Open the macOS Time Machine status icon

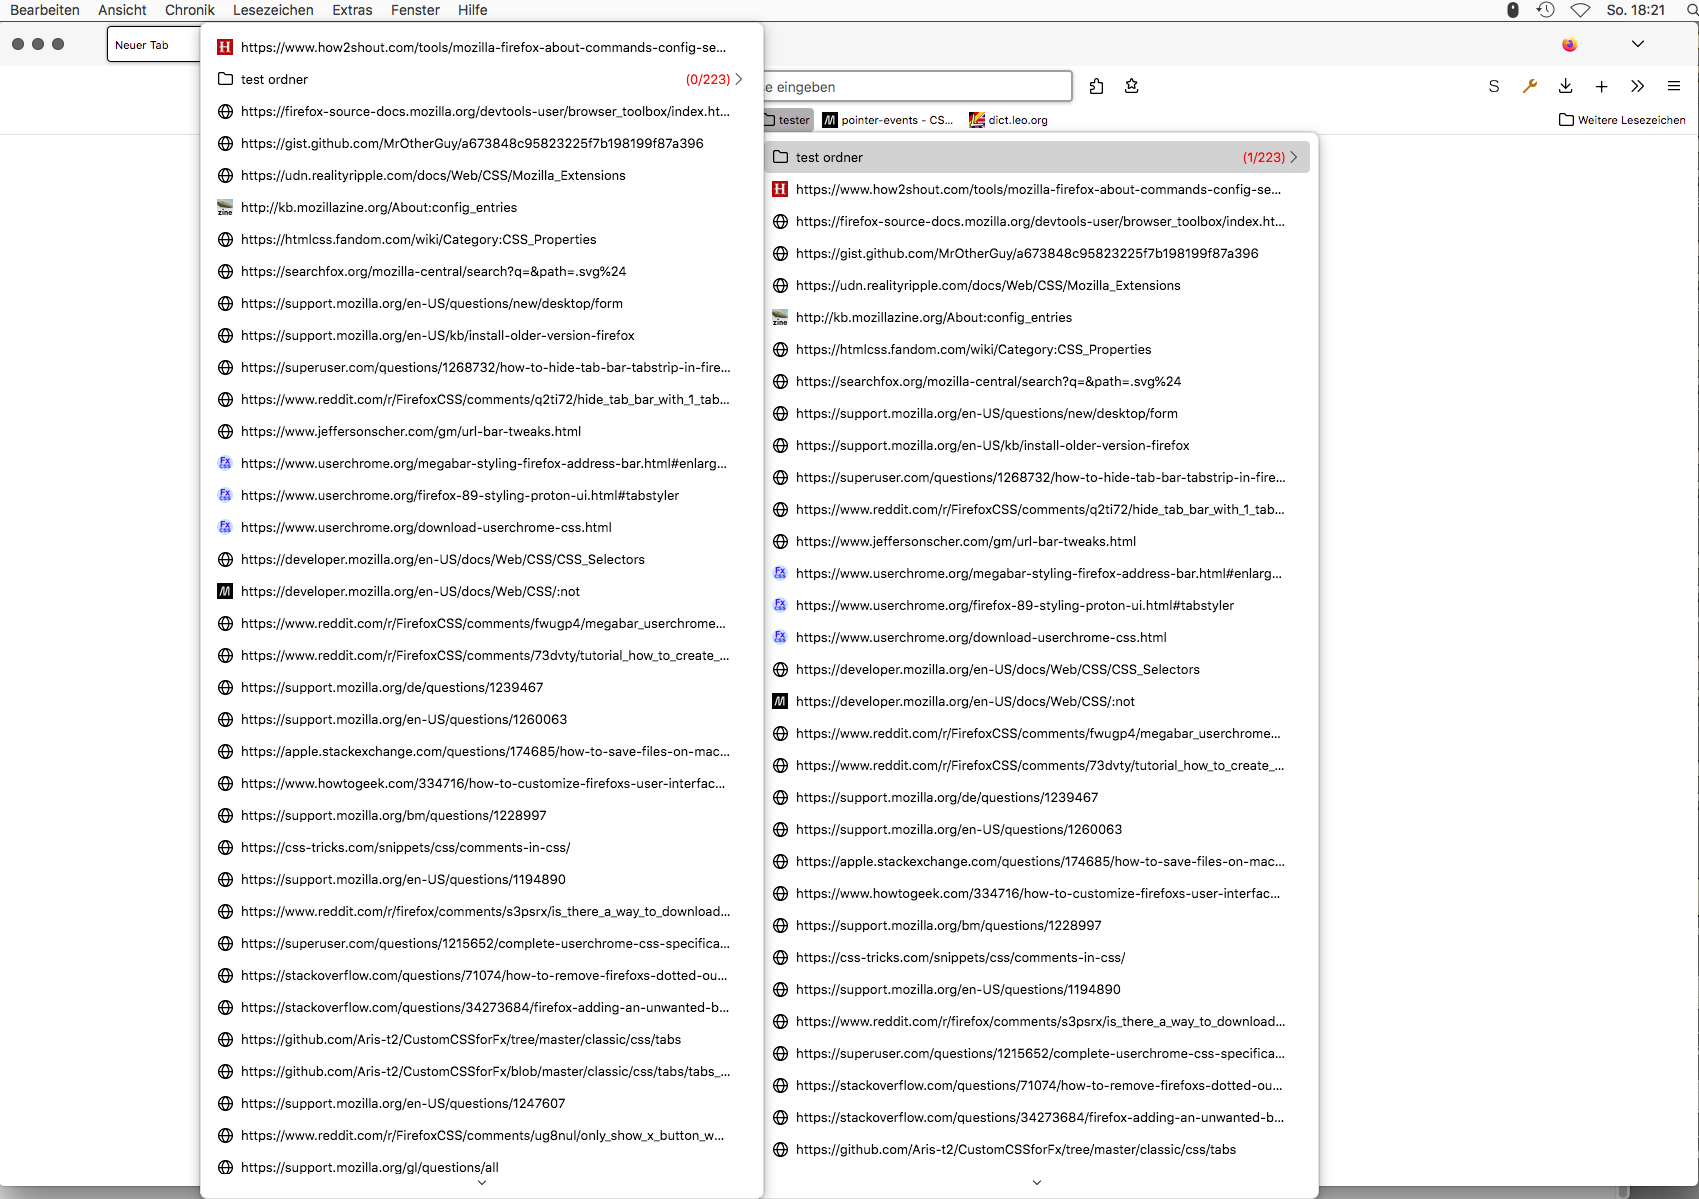(1546, 10)
